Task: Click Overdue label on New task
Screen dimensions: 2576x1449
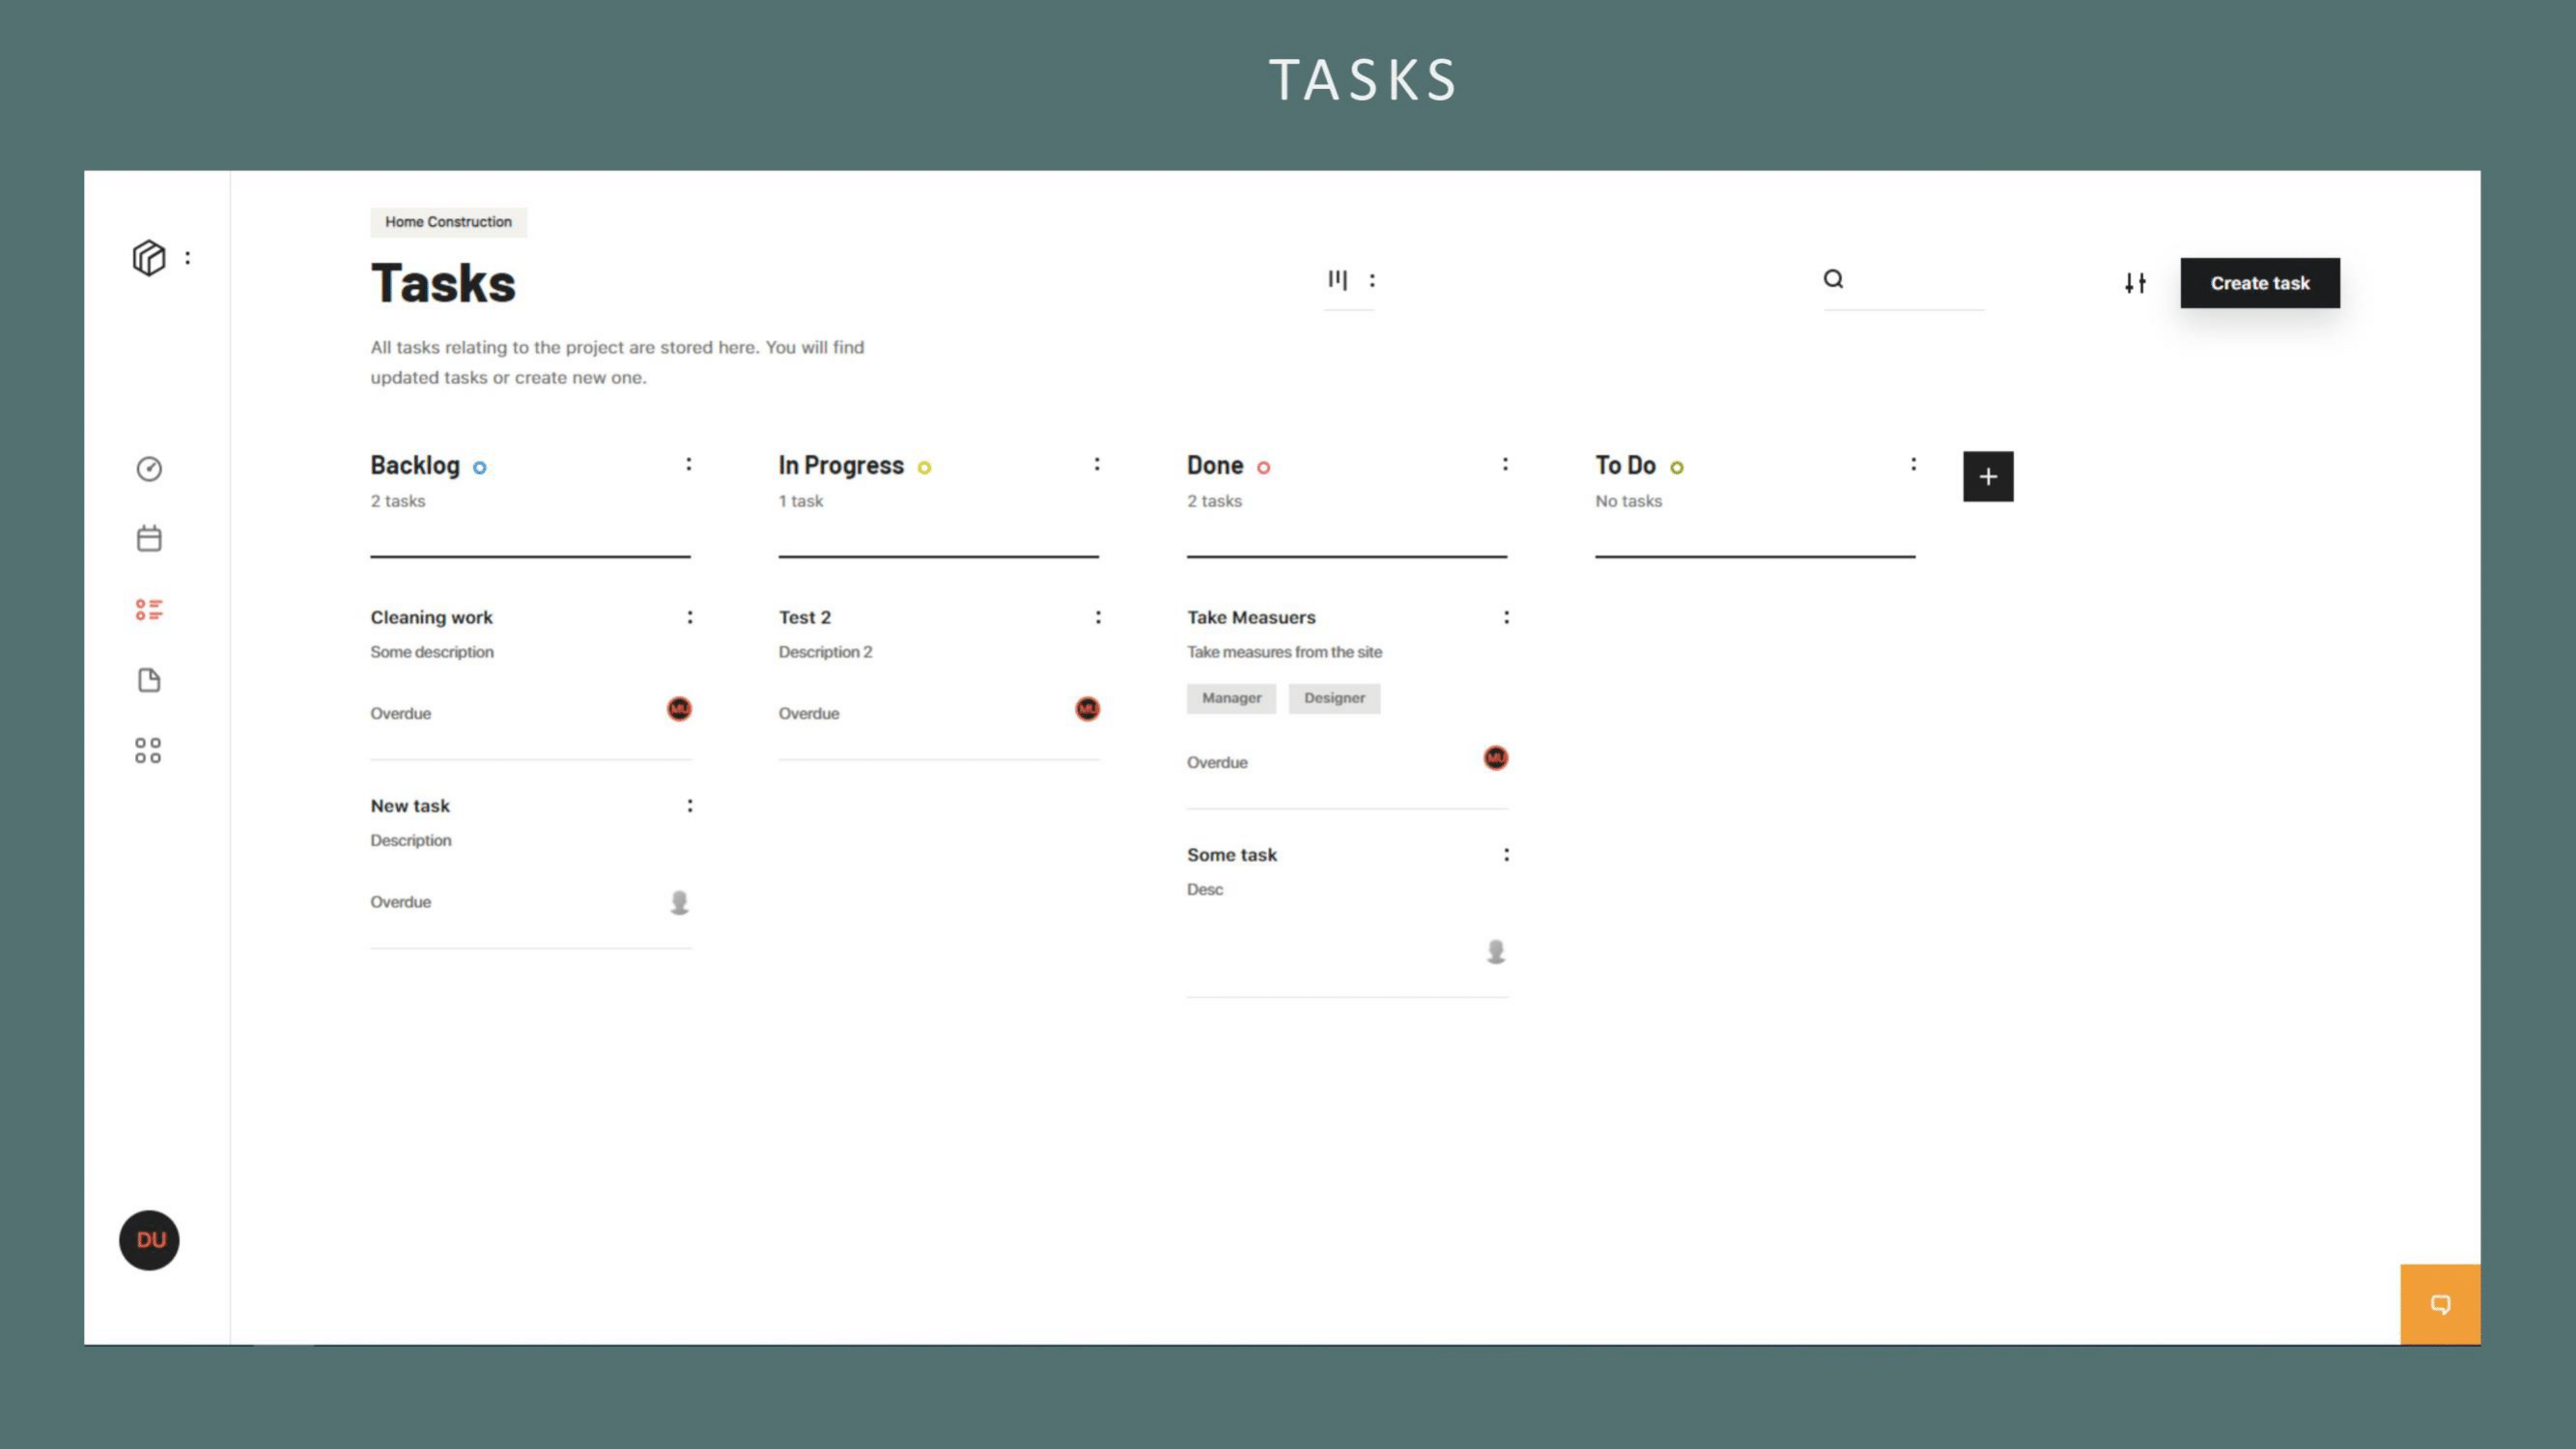Action: click(401, 902)
